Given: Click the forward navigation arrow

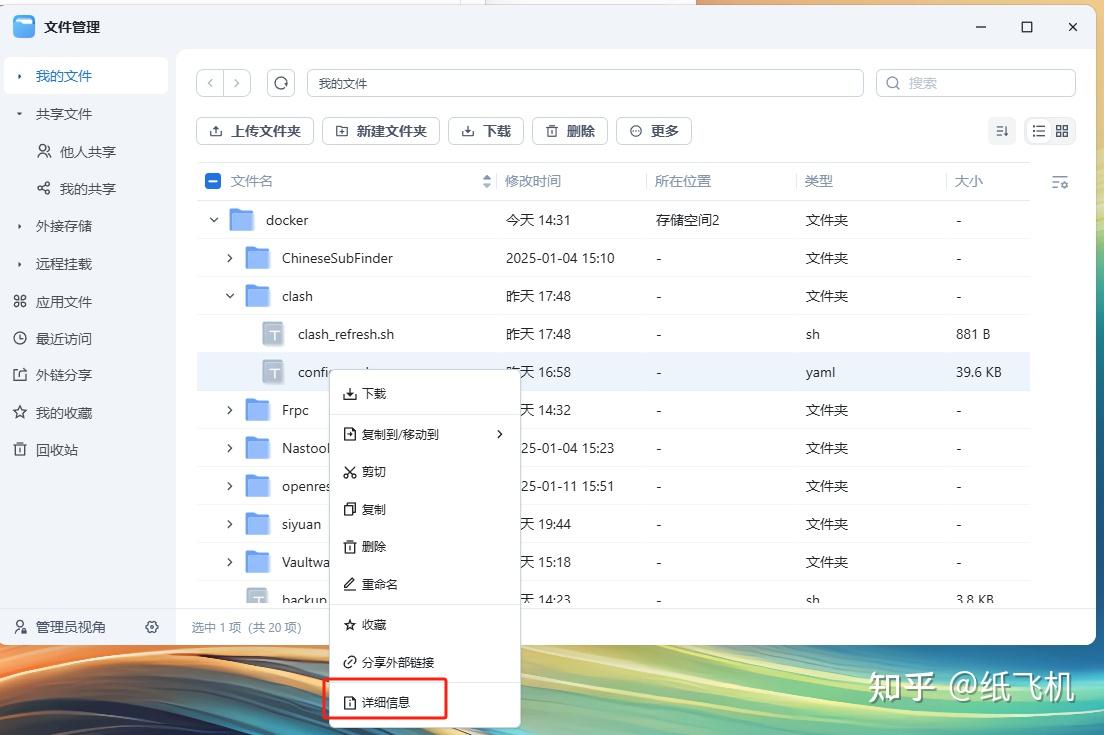Looking at the screenshot, I should pos(237,83).
